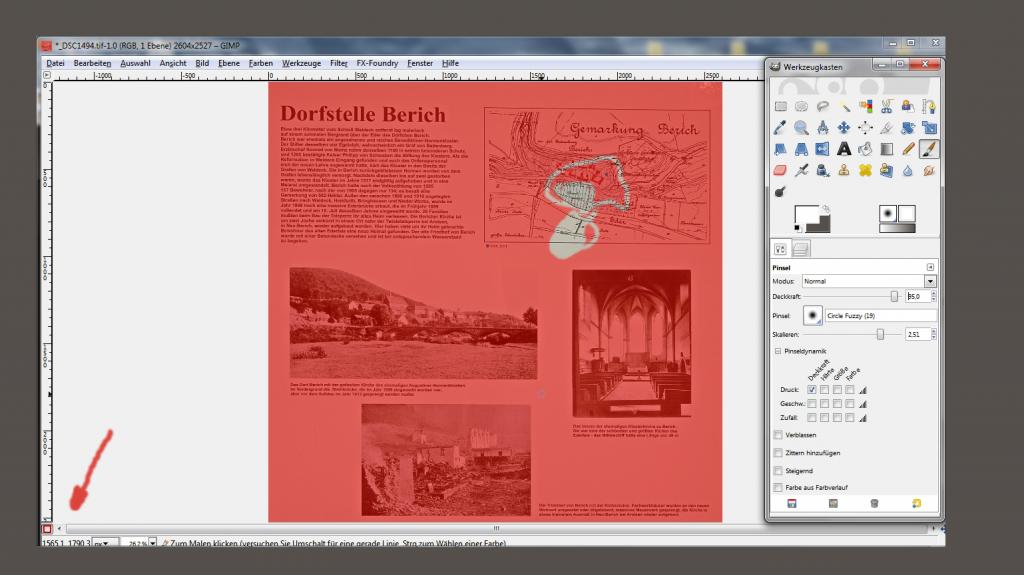Click the Circle Fuzzy brush preview button
The image size is (1024, 575).
(x=812, y=316)
